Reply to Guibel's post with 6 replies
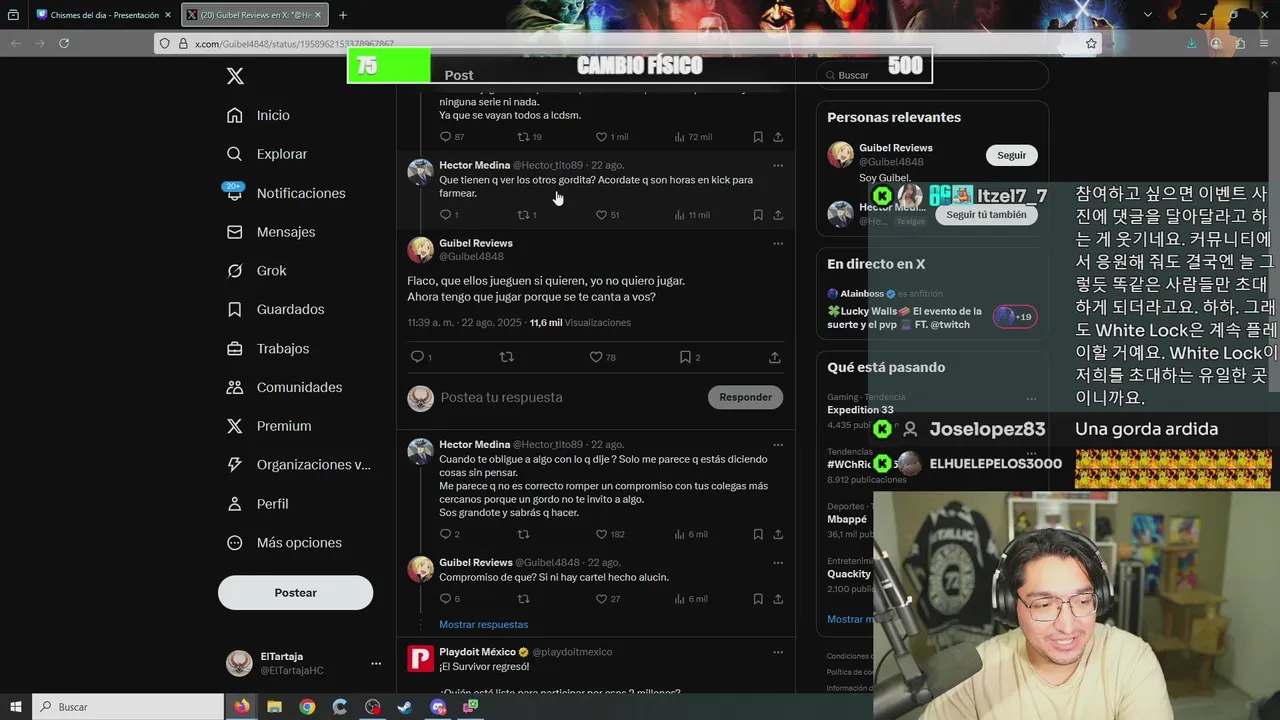This screenshot has height=720, width=1280. coord(449,599)
